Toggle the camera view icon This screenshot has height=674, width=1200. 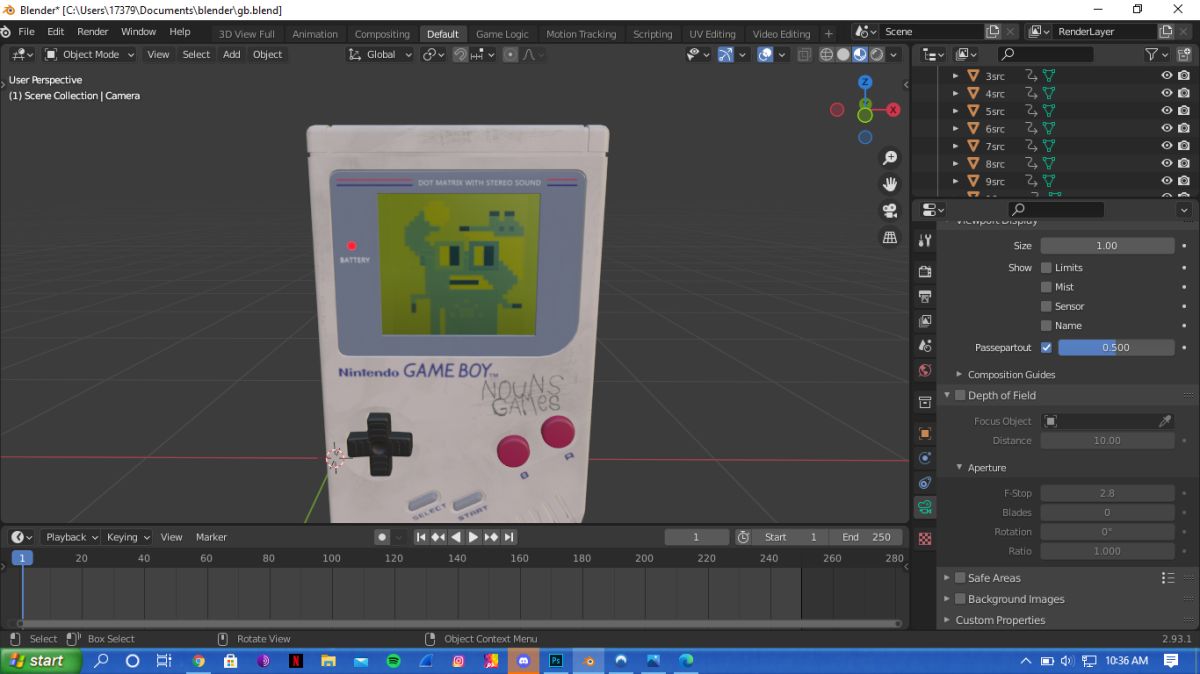click(889, 211)
